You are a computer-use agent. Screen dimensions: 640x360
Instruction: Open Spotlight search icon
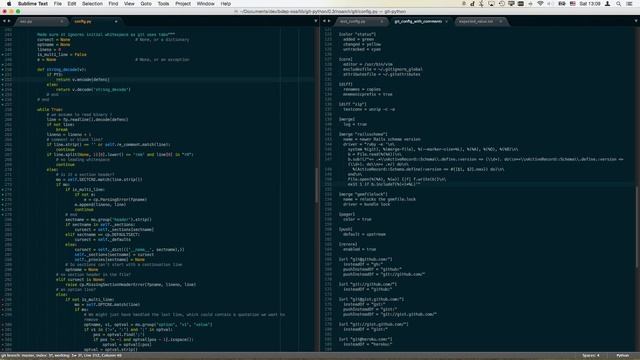[618, 4]
